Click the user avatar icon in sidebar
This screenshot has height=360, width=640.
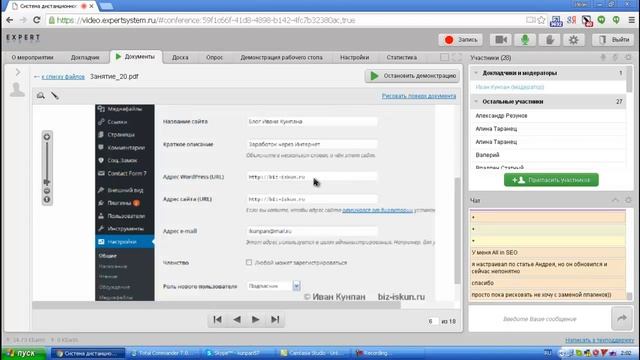coord(17,89)
